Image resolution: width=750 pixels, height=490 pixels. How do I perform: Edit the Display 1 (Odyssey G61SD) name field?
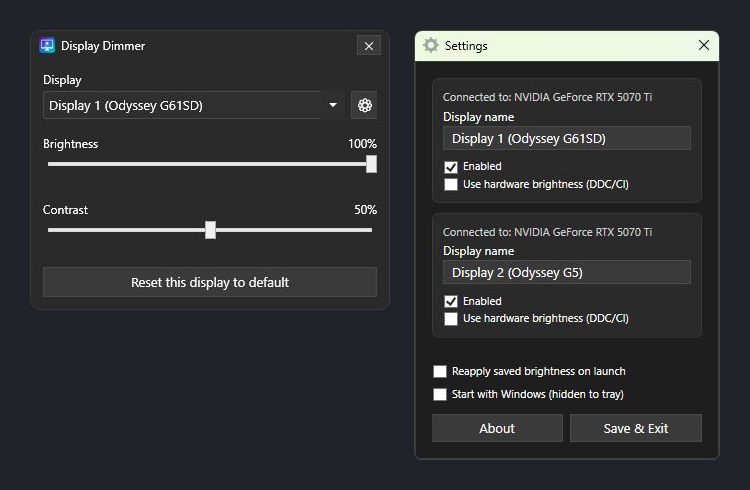tap(567, 138)
